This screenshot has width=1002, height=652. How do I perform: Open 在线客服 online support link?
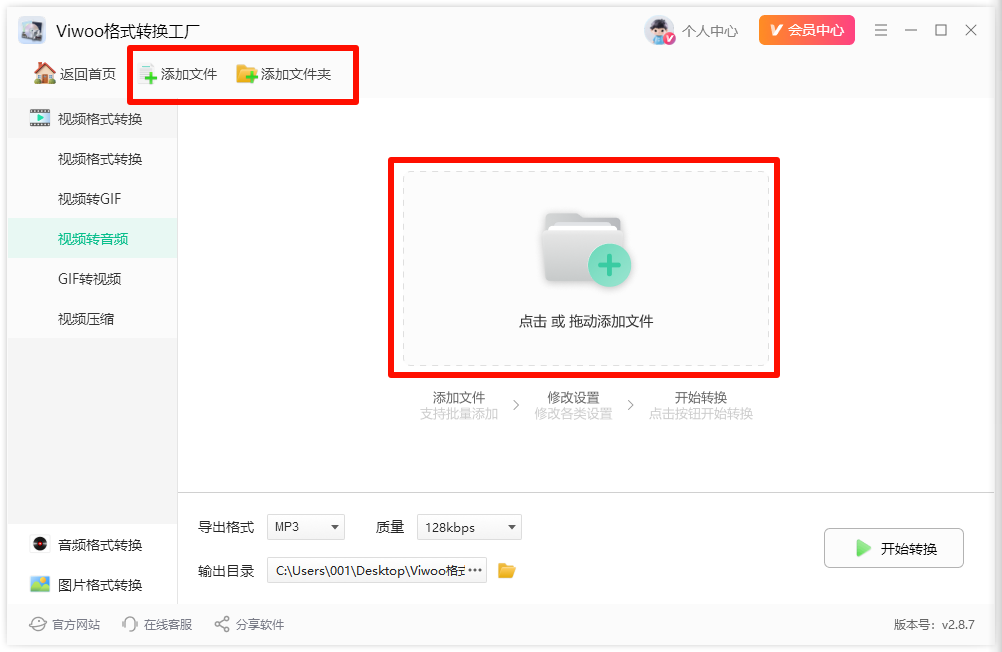157,624
